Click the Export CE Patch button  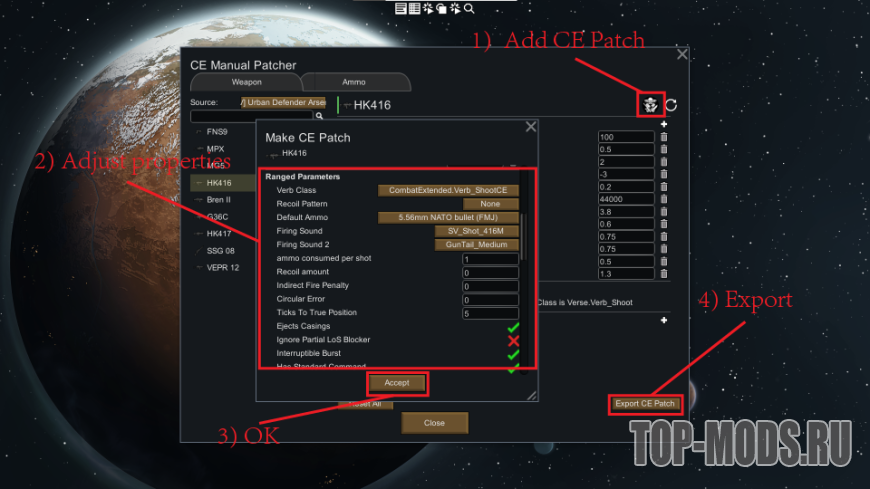(645, 404)
